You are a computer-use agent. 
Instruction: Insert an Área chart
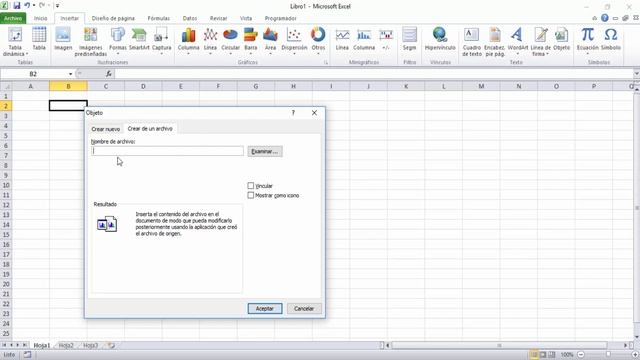(270, 42)
